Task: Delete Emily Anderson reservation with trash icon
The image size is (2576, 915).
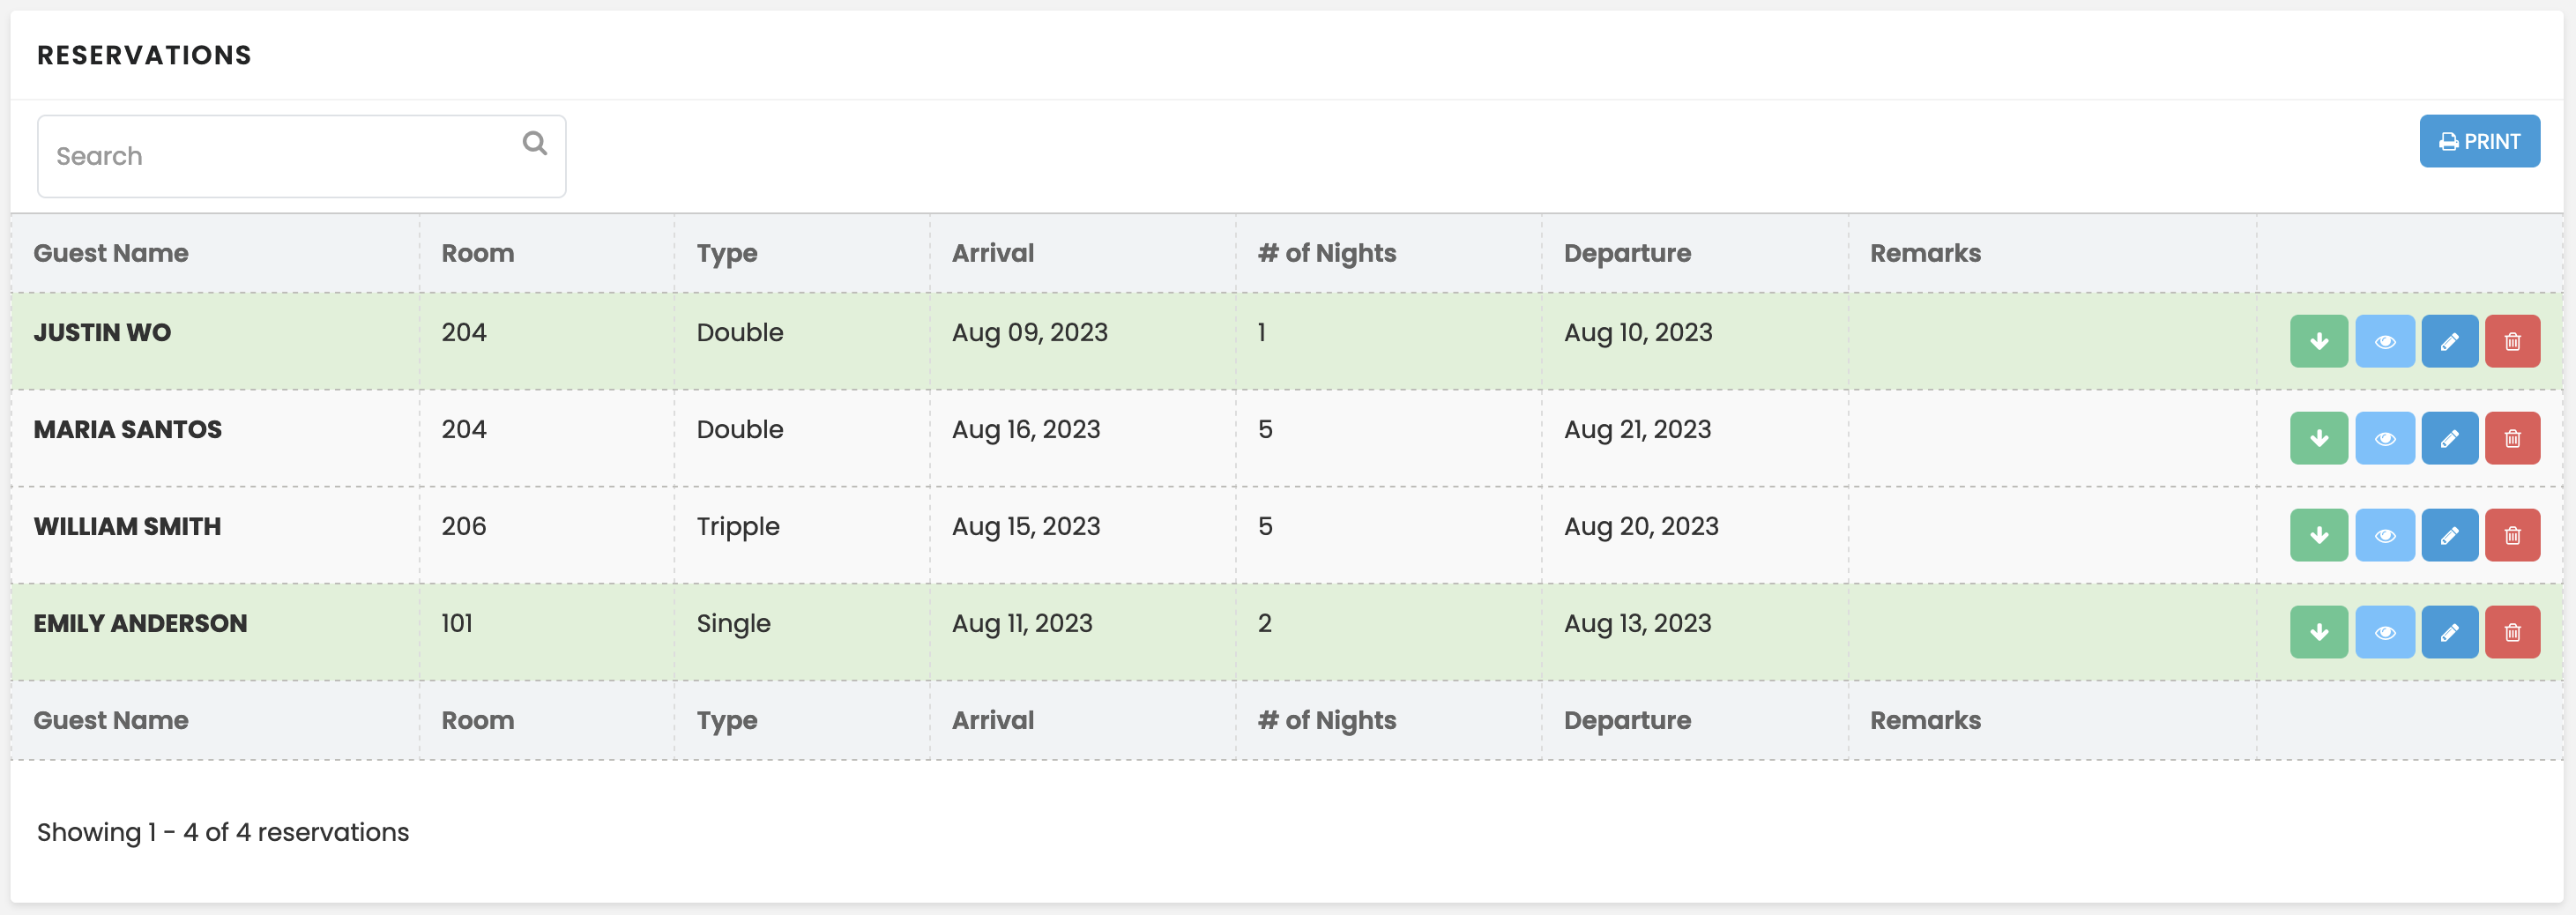Action: (x=2512, y=632)
